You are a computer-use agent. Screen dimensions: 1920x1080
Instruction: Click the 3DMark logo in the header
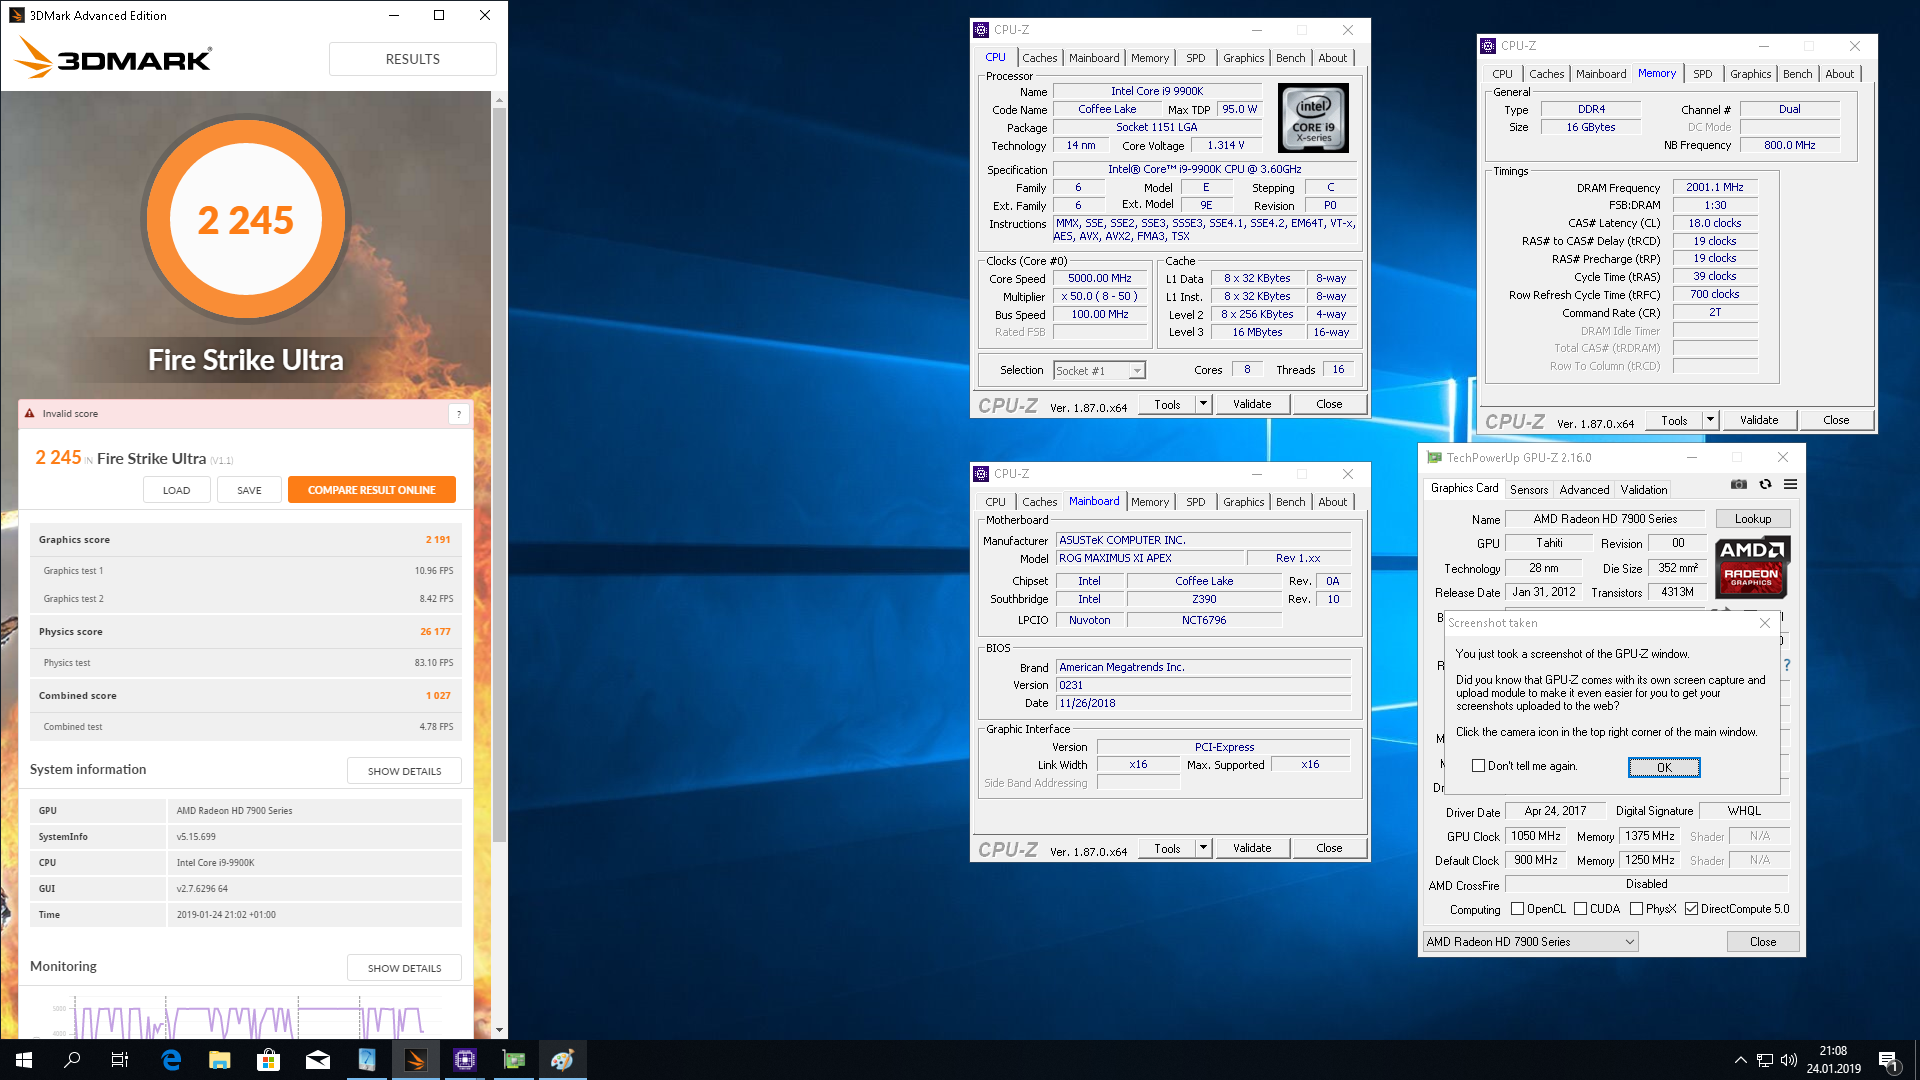point(113,59)
